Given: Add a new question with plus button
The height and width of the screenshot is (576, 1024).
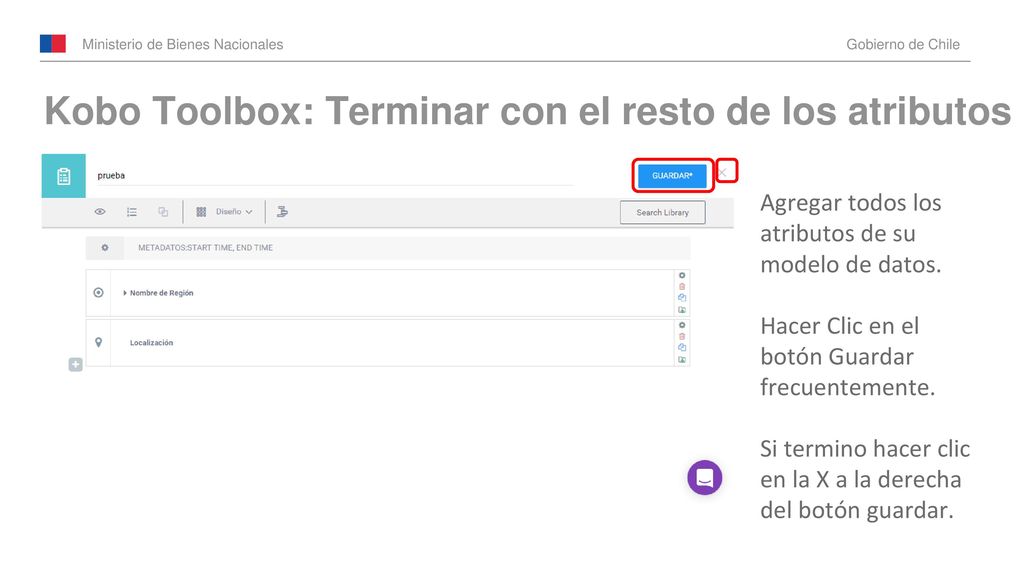Looking at the screenshot, I should [75, 364].
